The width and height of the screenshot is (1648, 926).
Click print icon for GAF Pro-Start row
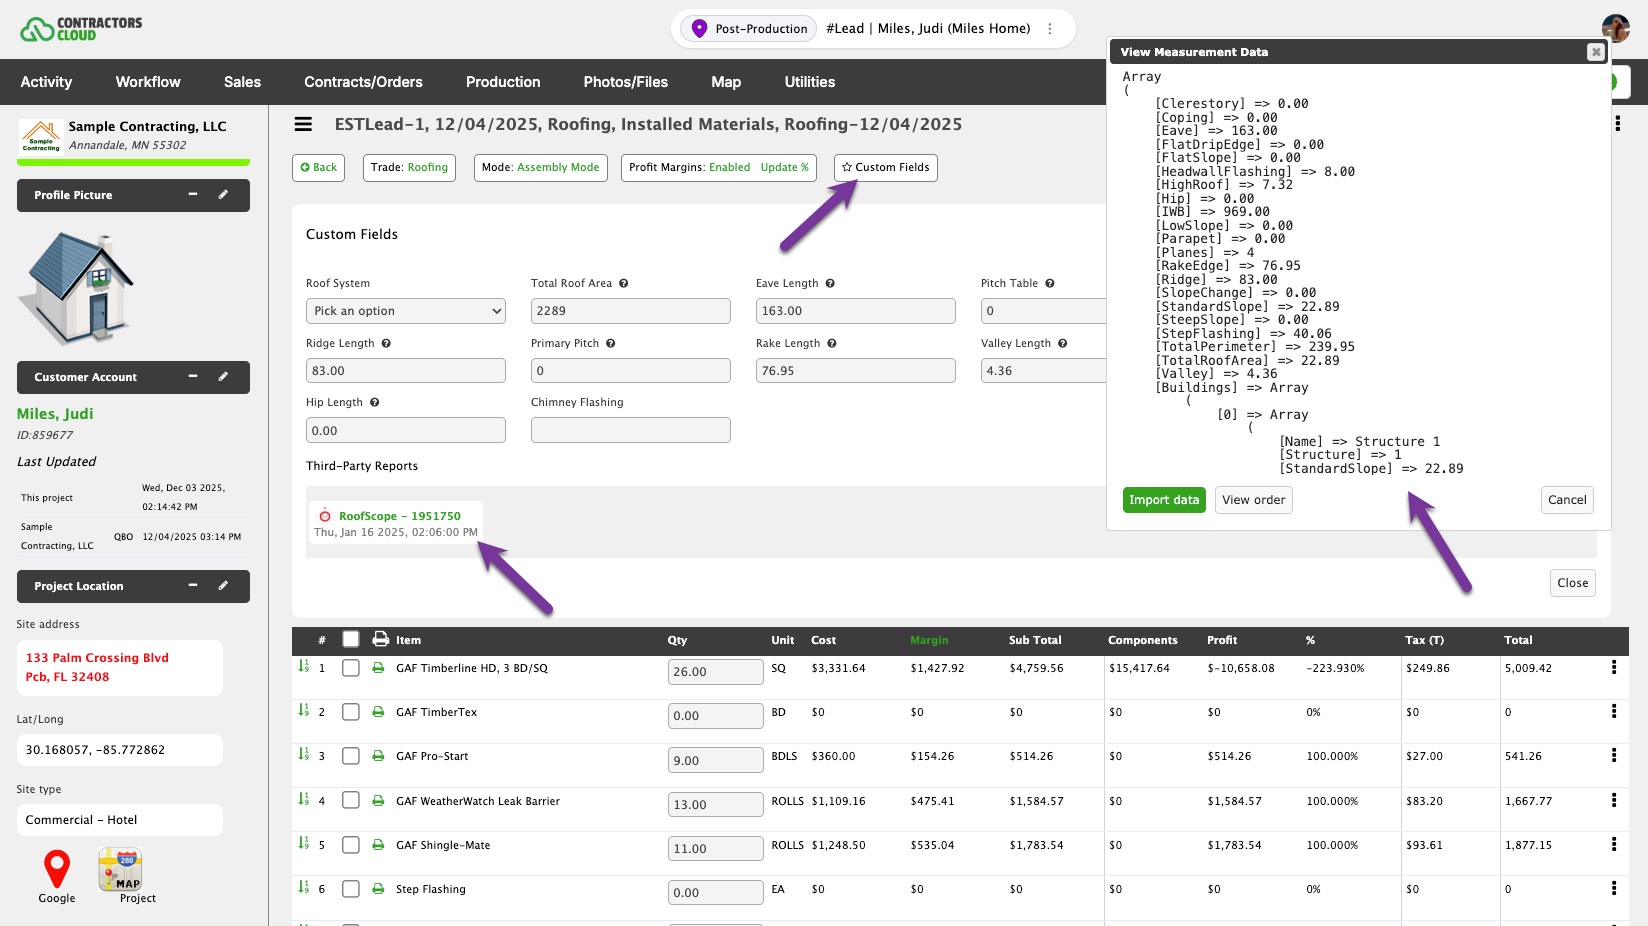click(x=378, y=756)
